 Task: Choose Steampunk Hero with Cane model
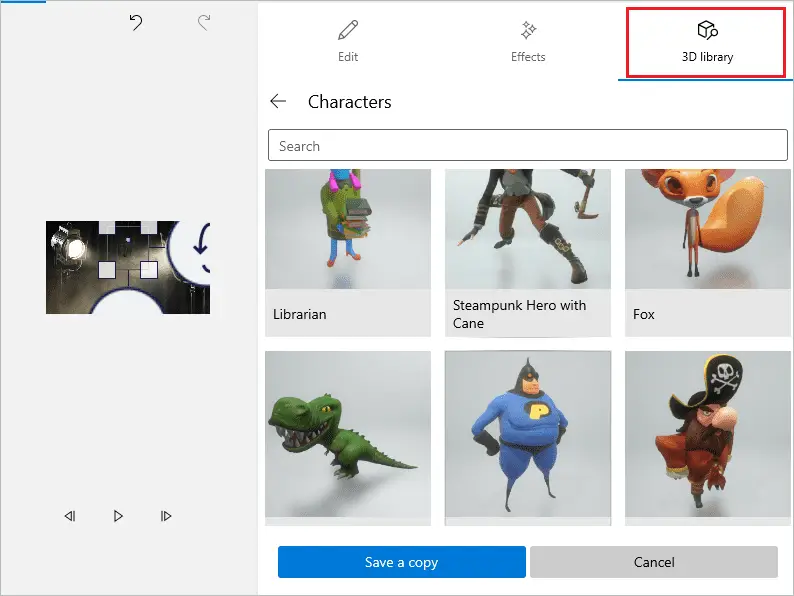[528, 252]
